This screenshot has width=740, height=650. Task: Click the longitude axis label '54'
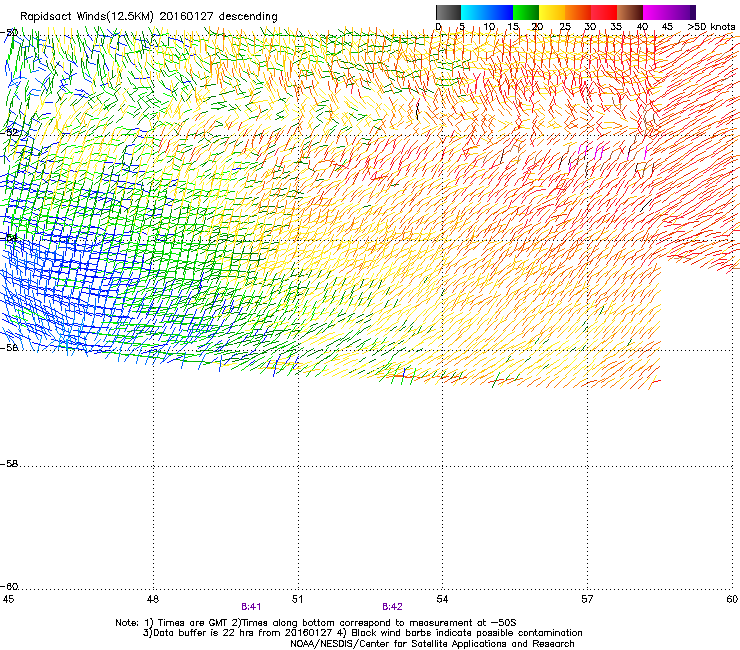point(442,599)
